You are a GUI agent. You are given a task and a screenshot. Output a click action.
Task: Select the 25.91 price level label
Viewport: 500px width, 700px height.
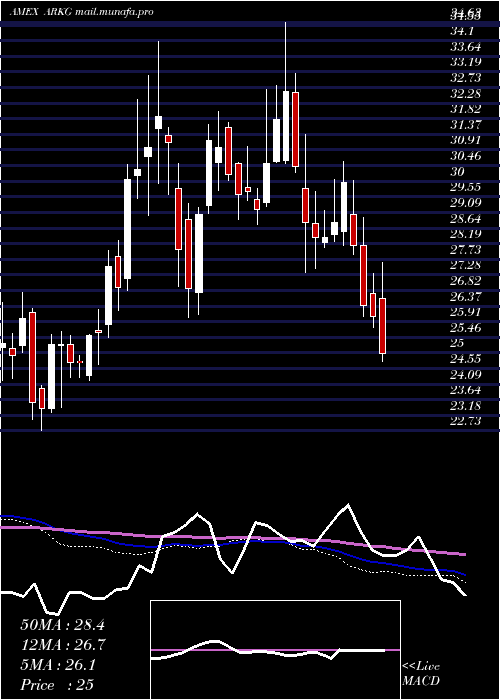(x=466, y=312)
